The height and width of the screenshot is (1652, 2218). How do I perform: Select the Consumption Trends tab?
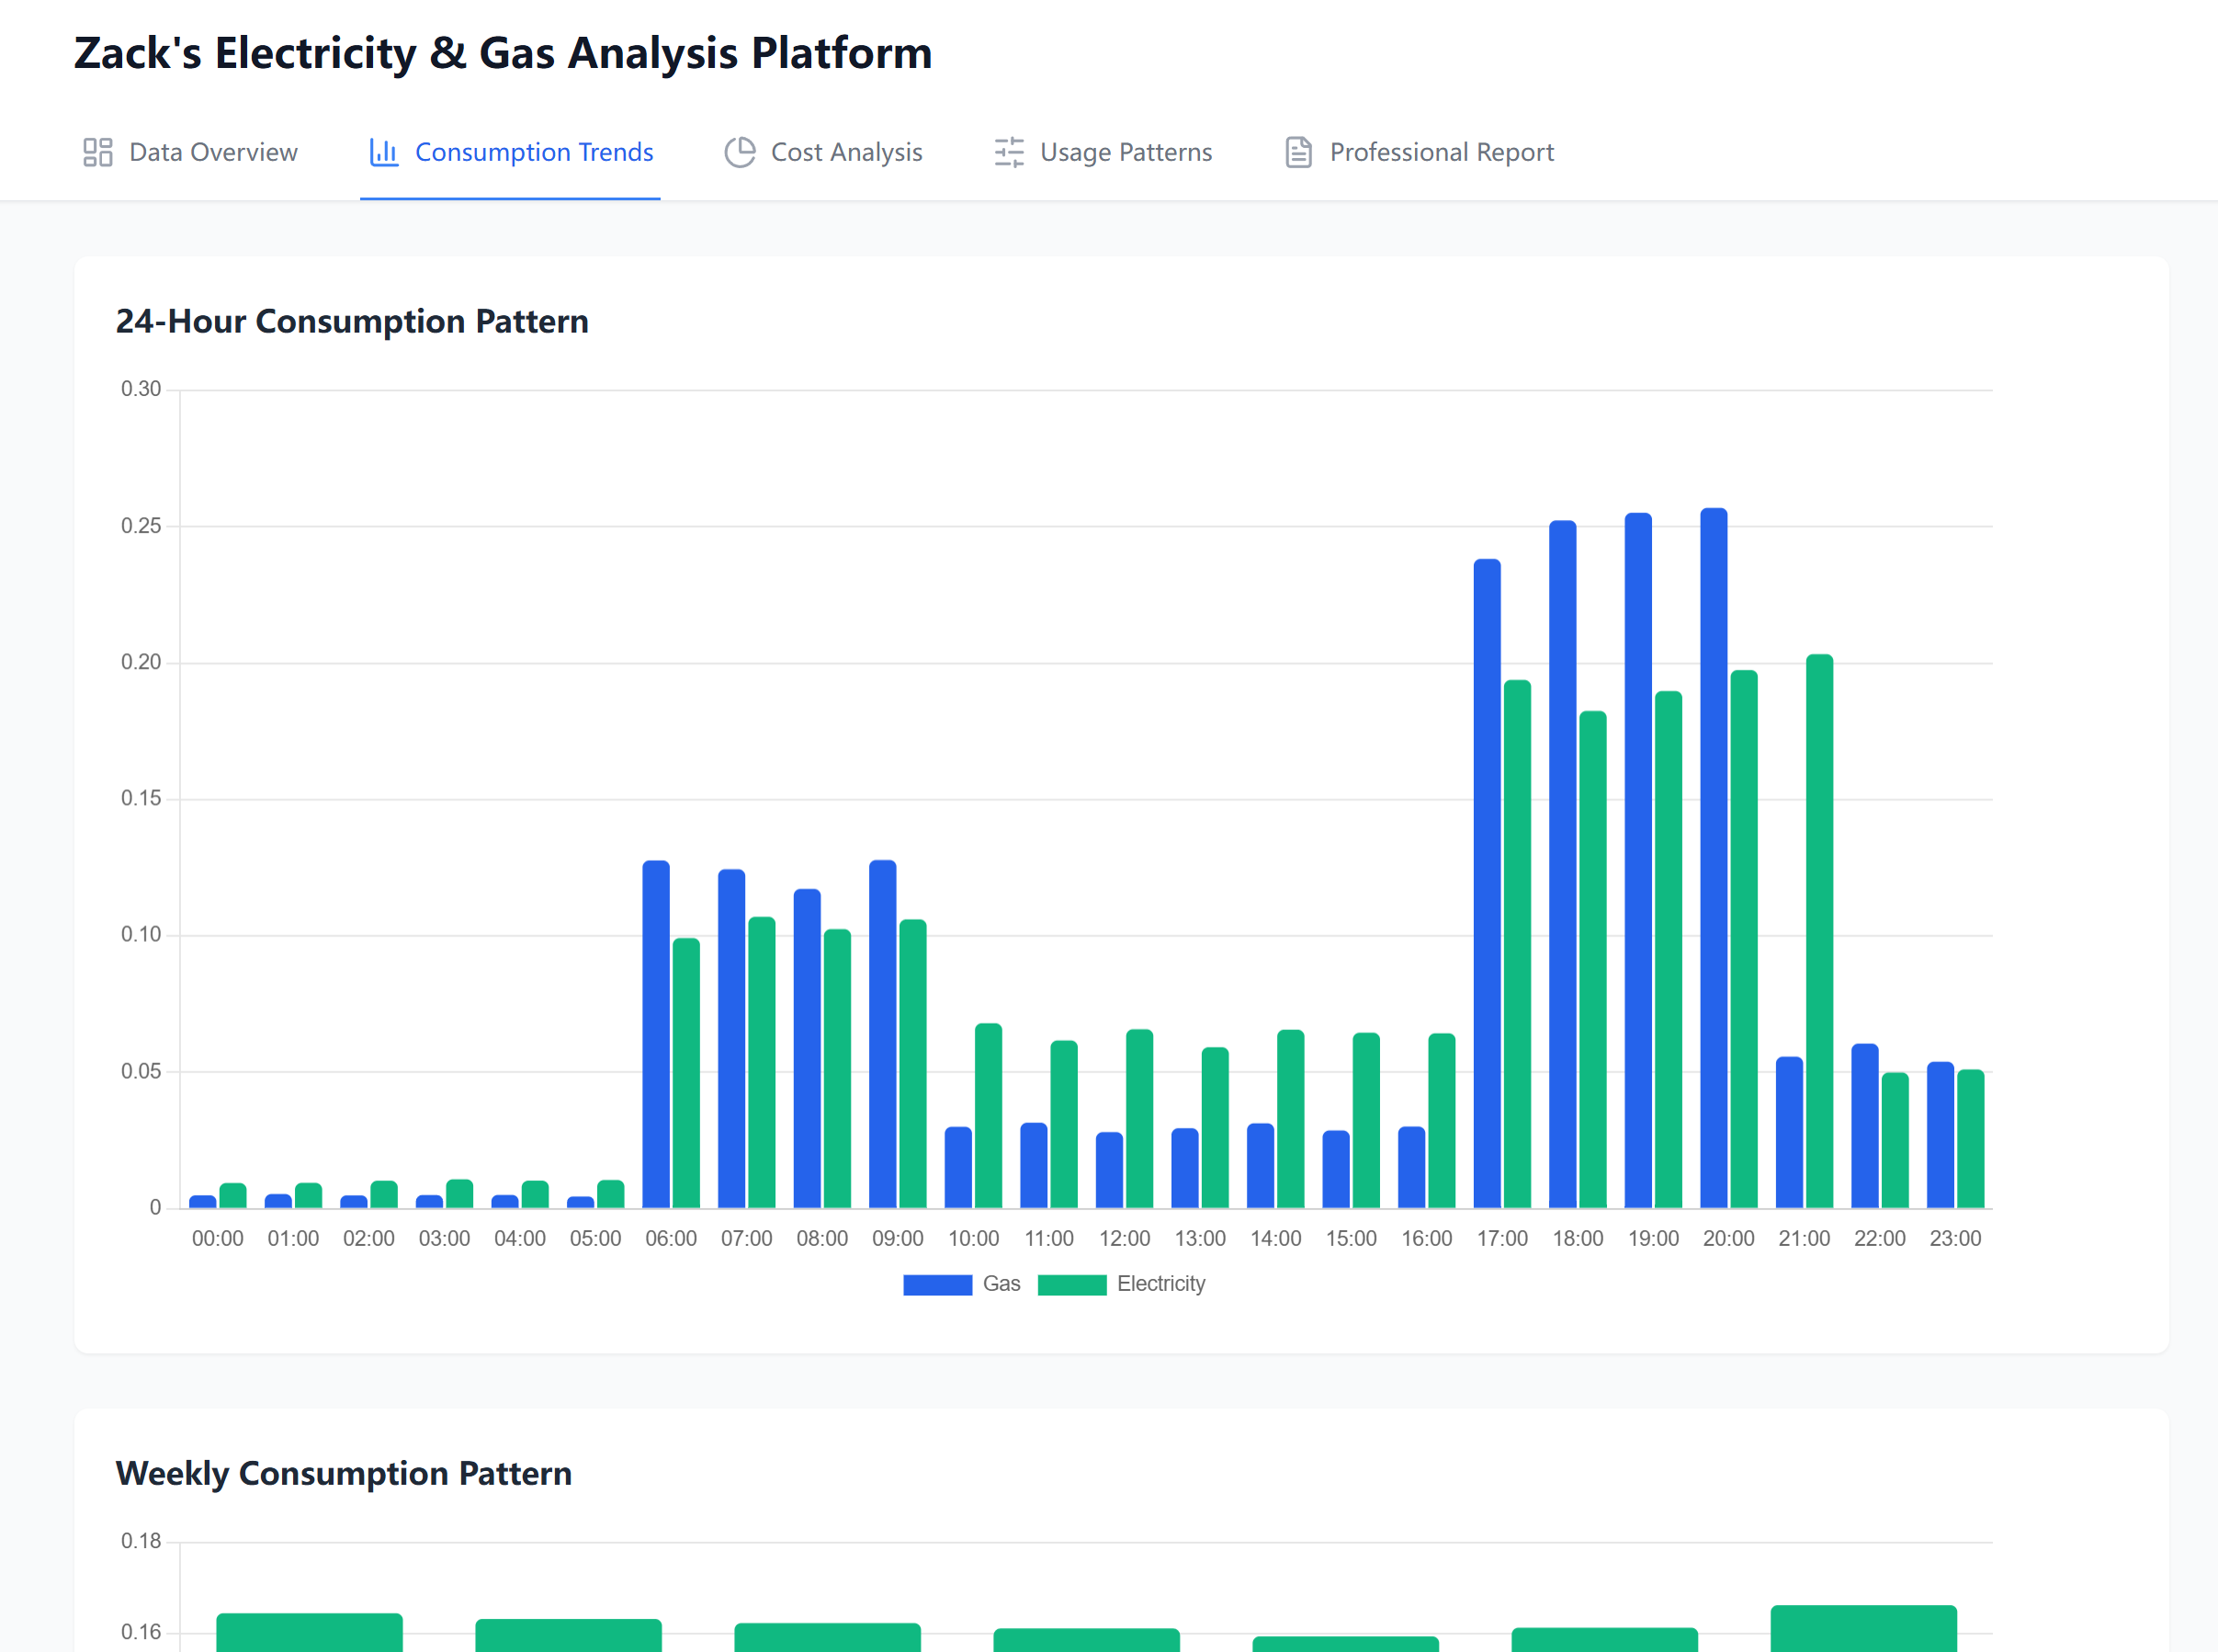[x=510, y=152]
